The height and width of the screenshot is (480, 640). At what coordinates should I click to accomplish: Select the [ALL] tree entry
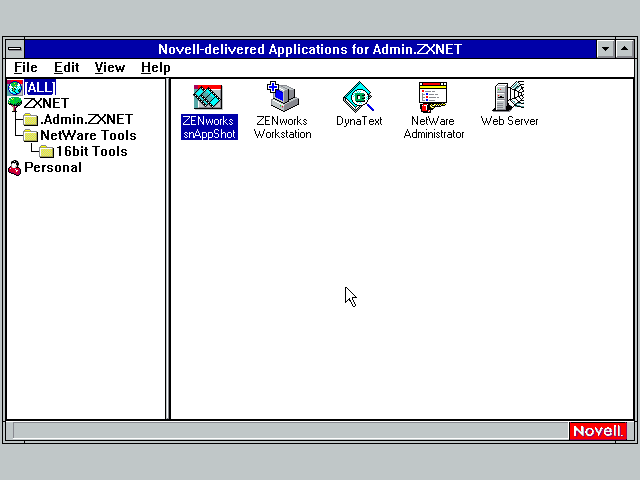[x=40, y=87]
